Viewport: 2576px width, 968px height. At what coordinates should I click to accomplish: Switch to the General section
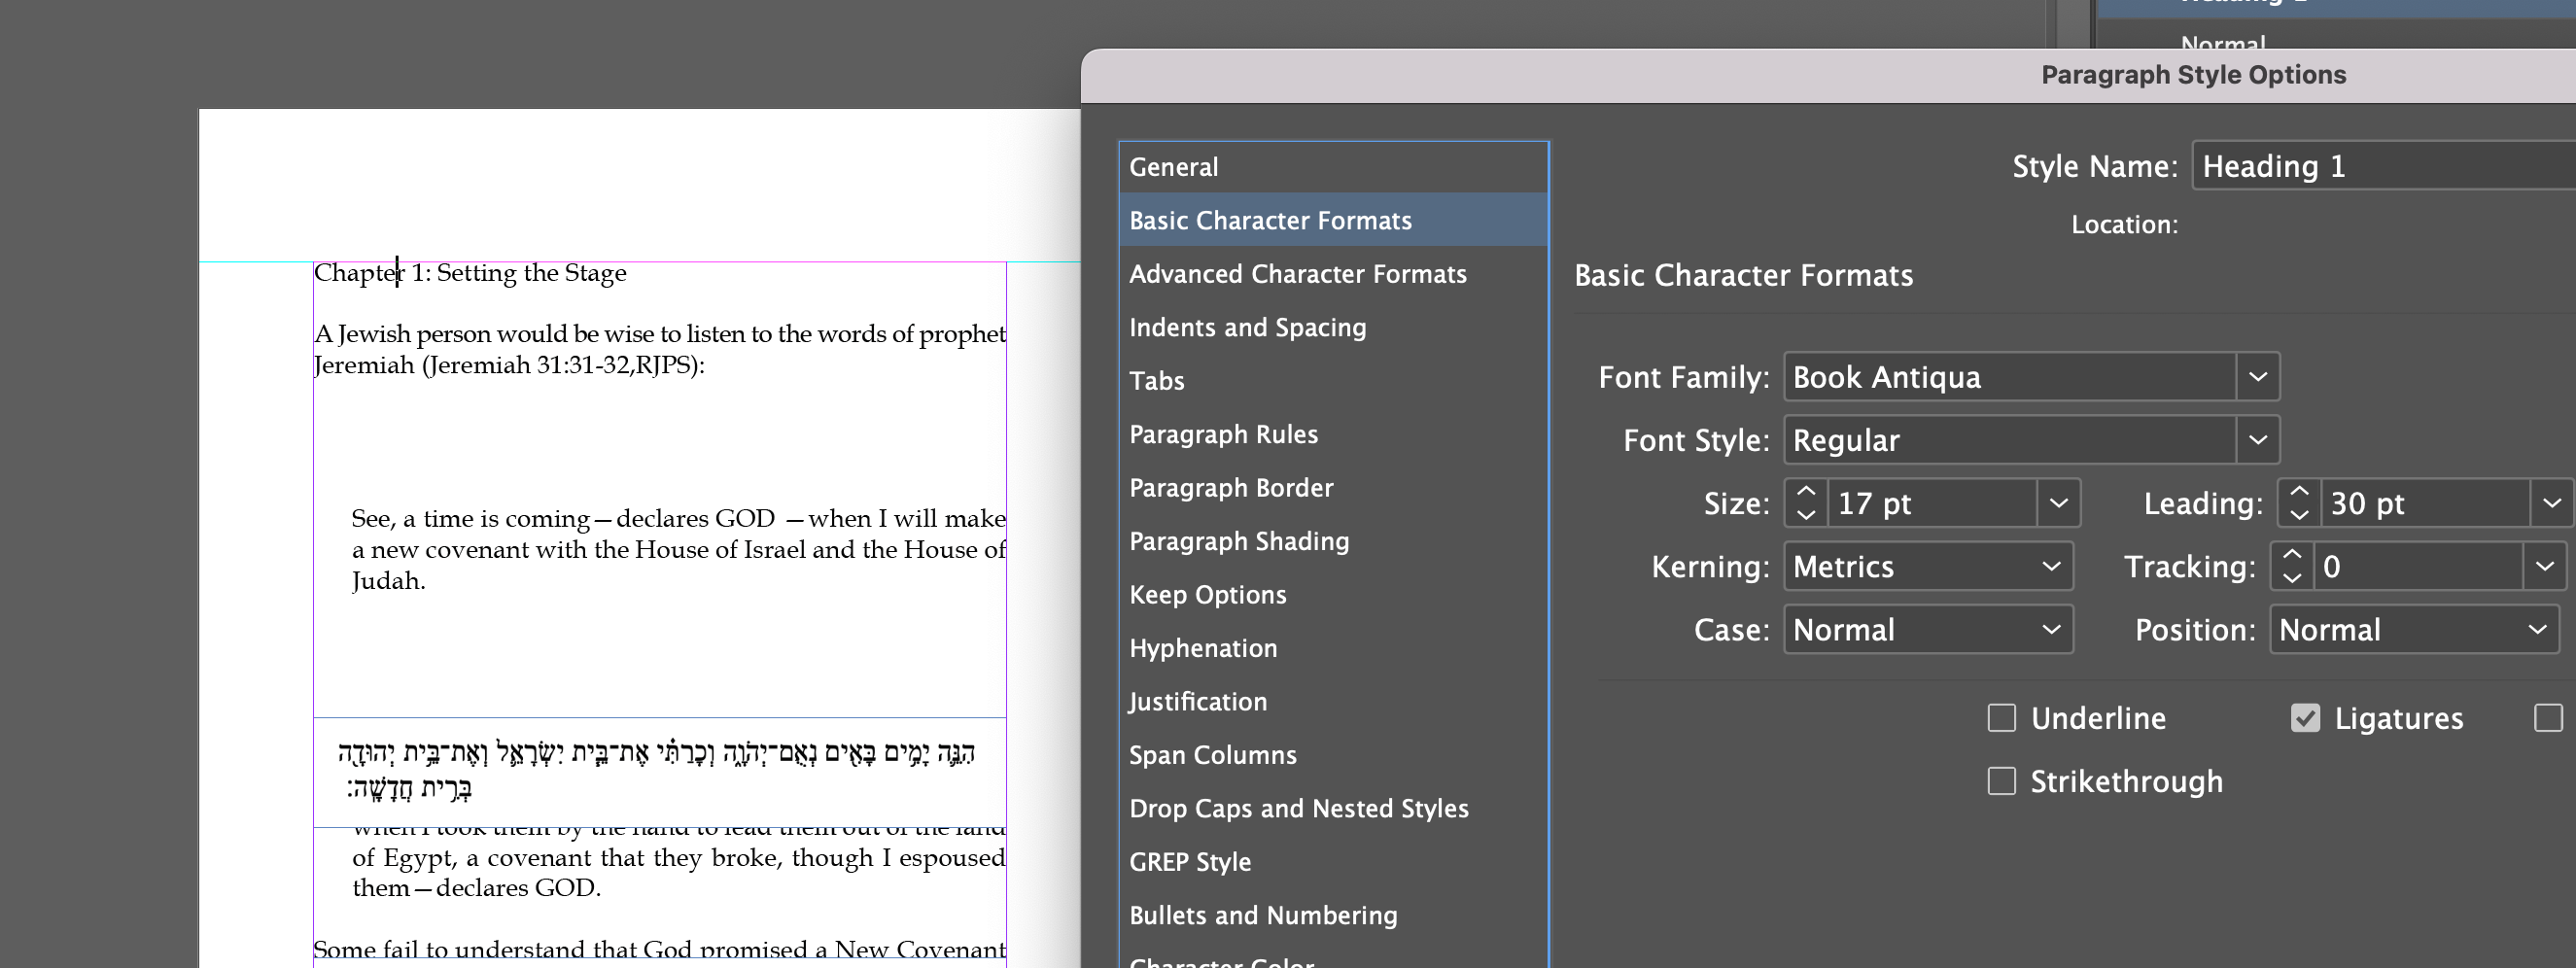(1173, 166)
